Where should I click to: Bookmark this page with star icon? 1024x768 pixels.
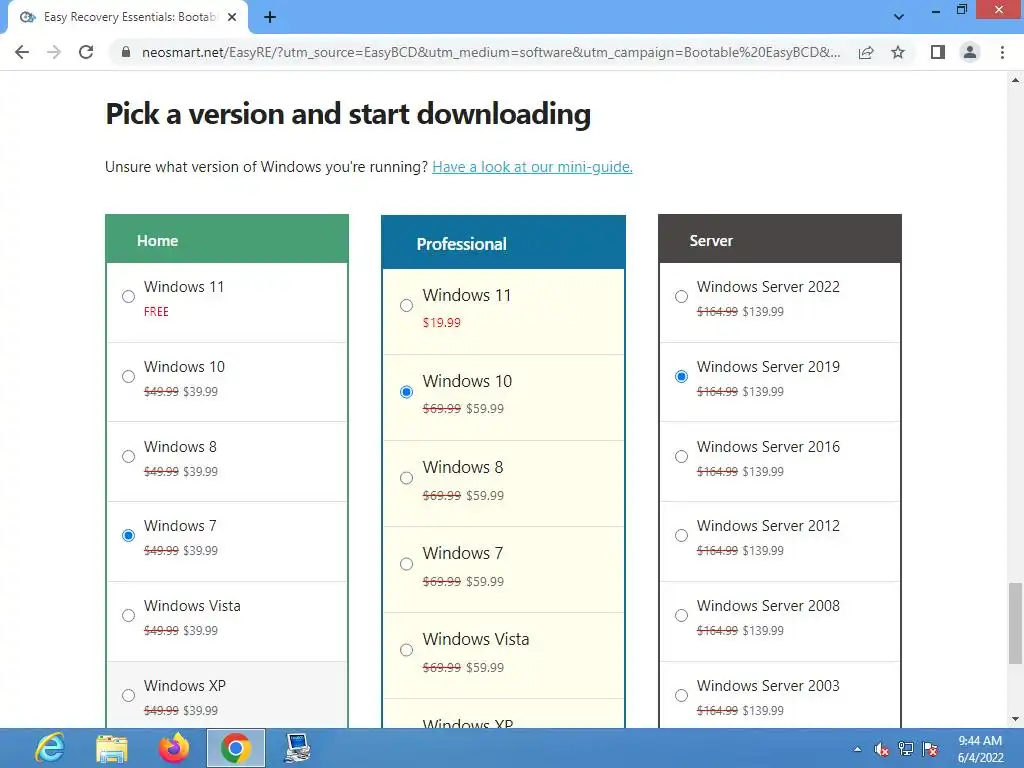[898, 52]
